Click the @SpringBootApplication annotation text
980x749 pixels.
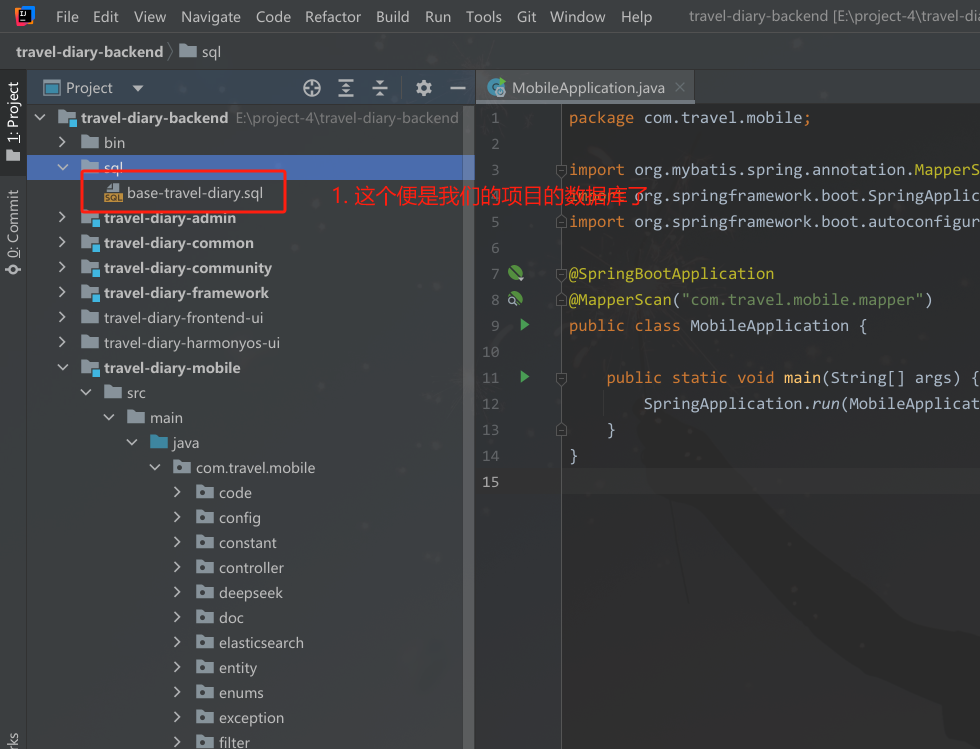pyautogui.click(x=671, y=273)
